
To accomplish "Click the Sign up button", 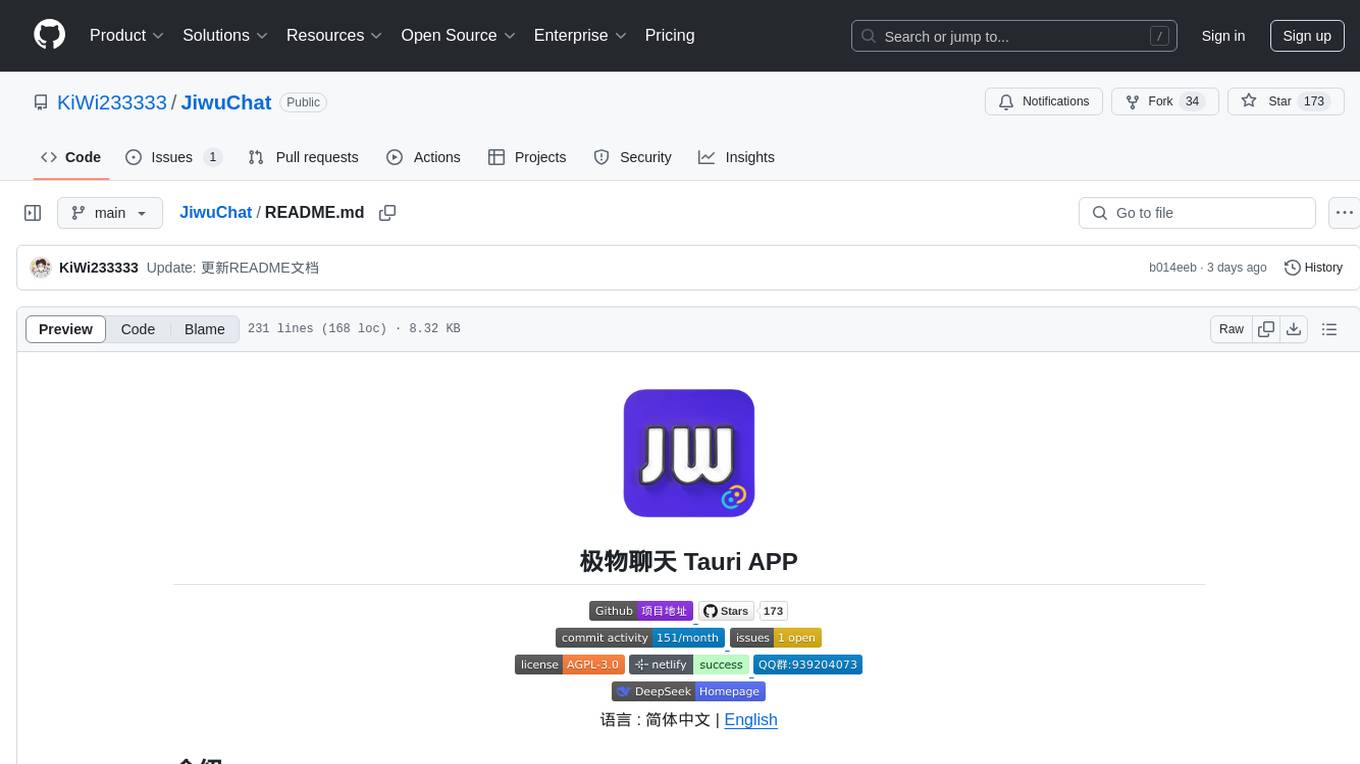I will 1307,36.
